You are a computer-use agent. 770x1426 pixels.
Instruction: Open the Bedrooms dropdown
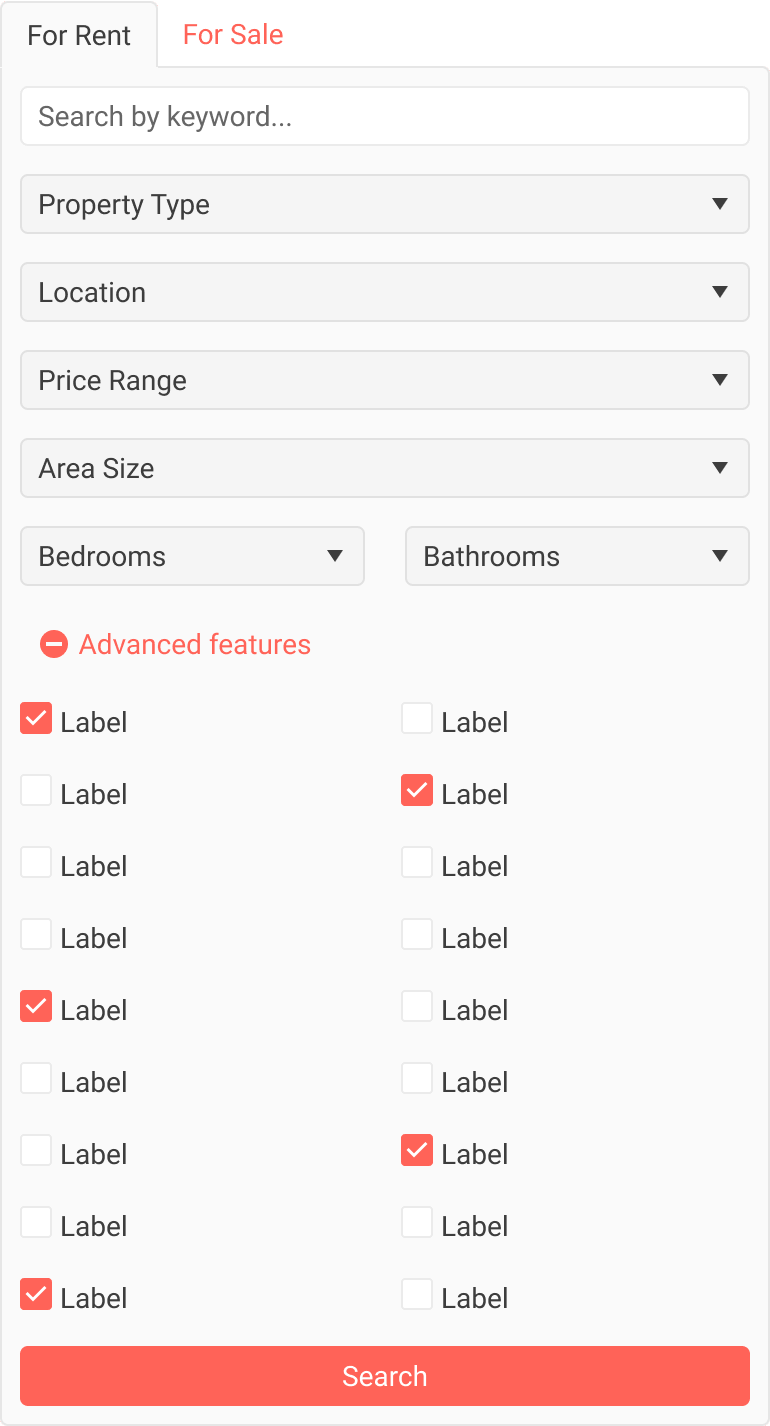192,556
